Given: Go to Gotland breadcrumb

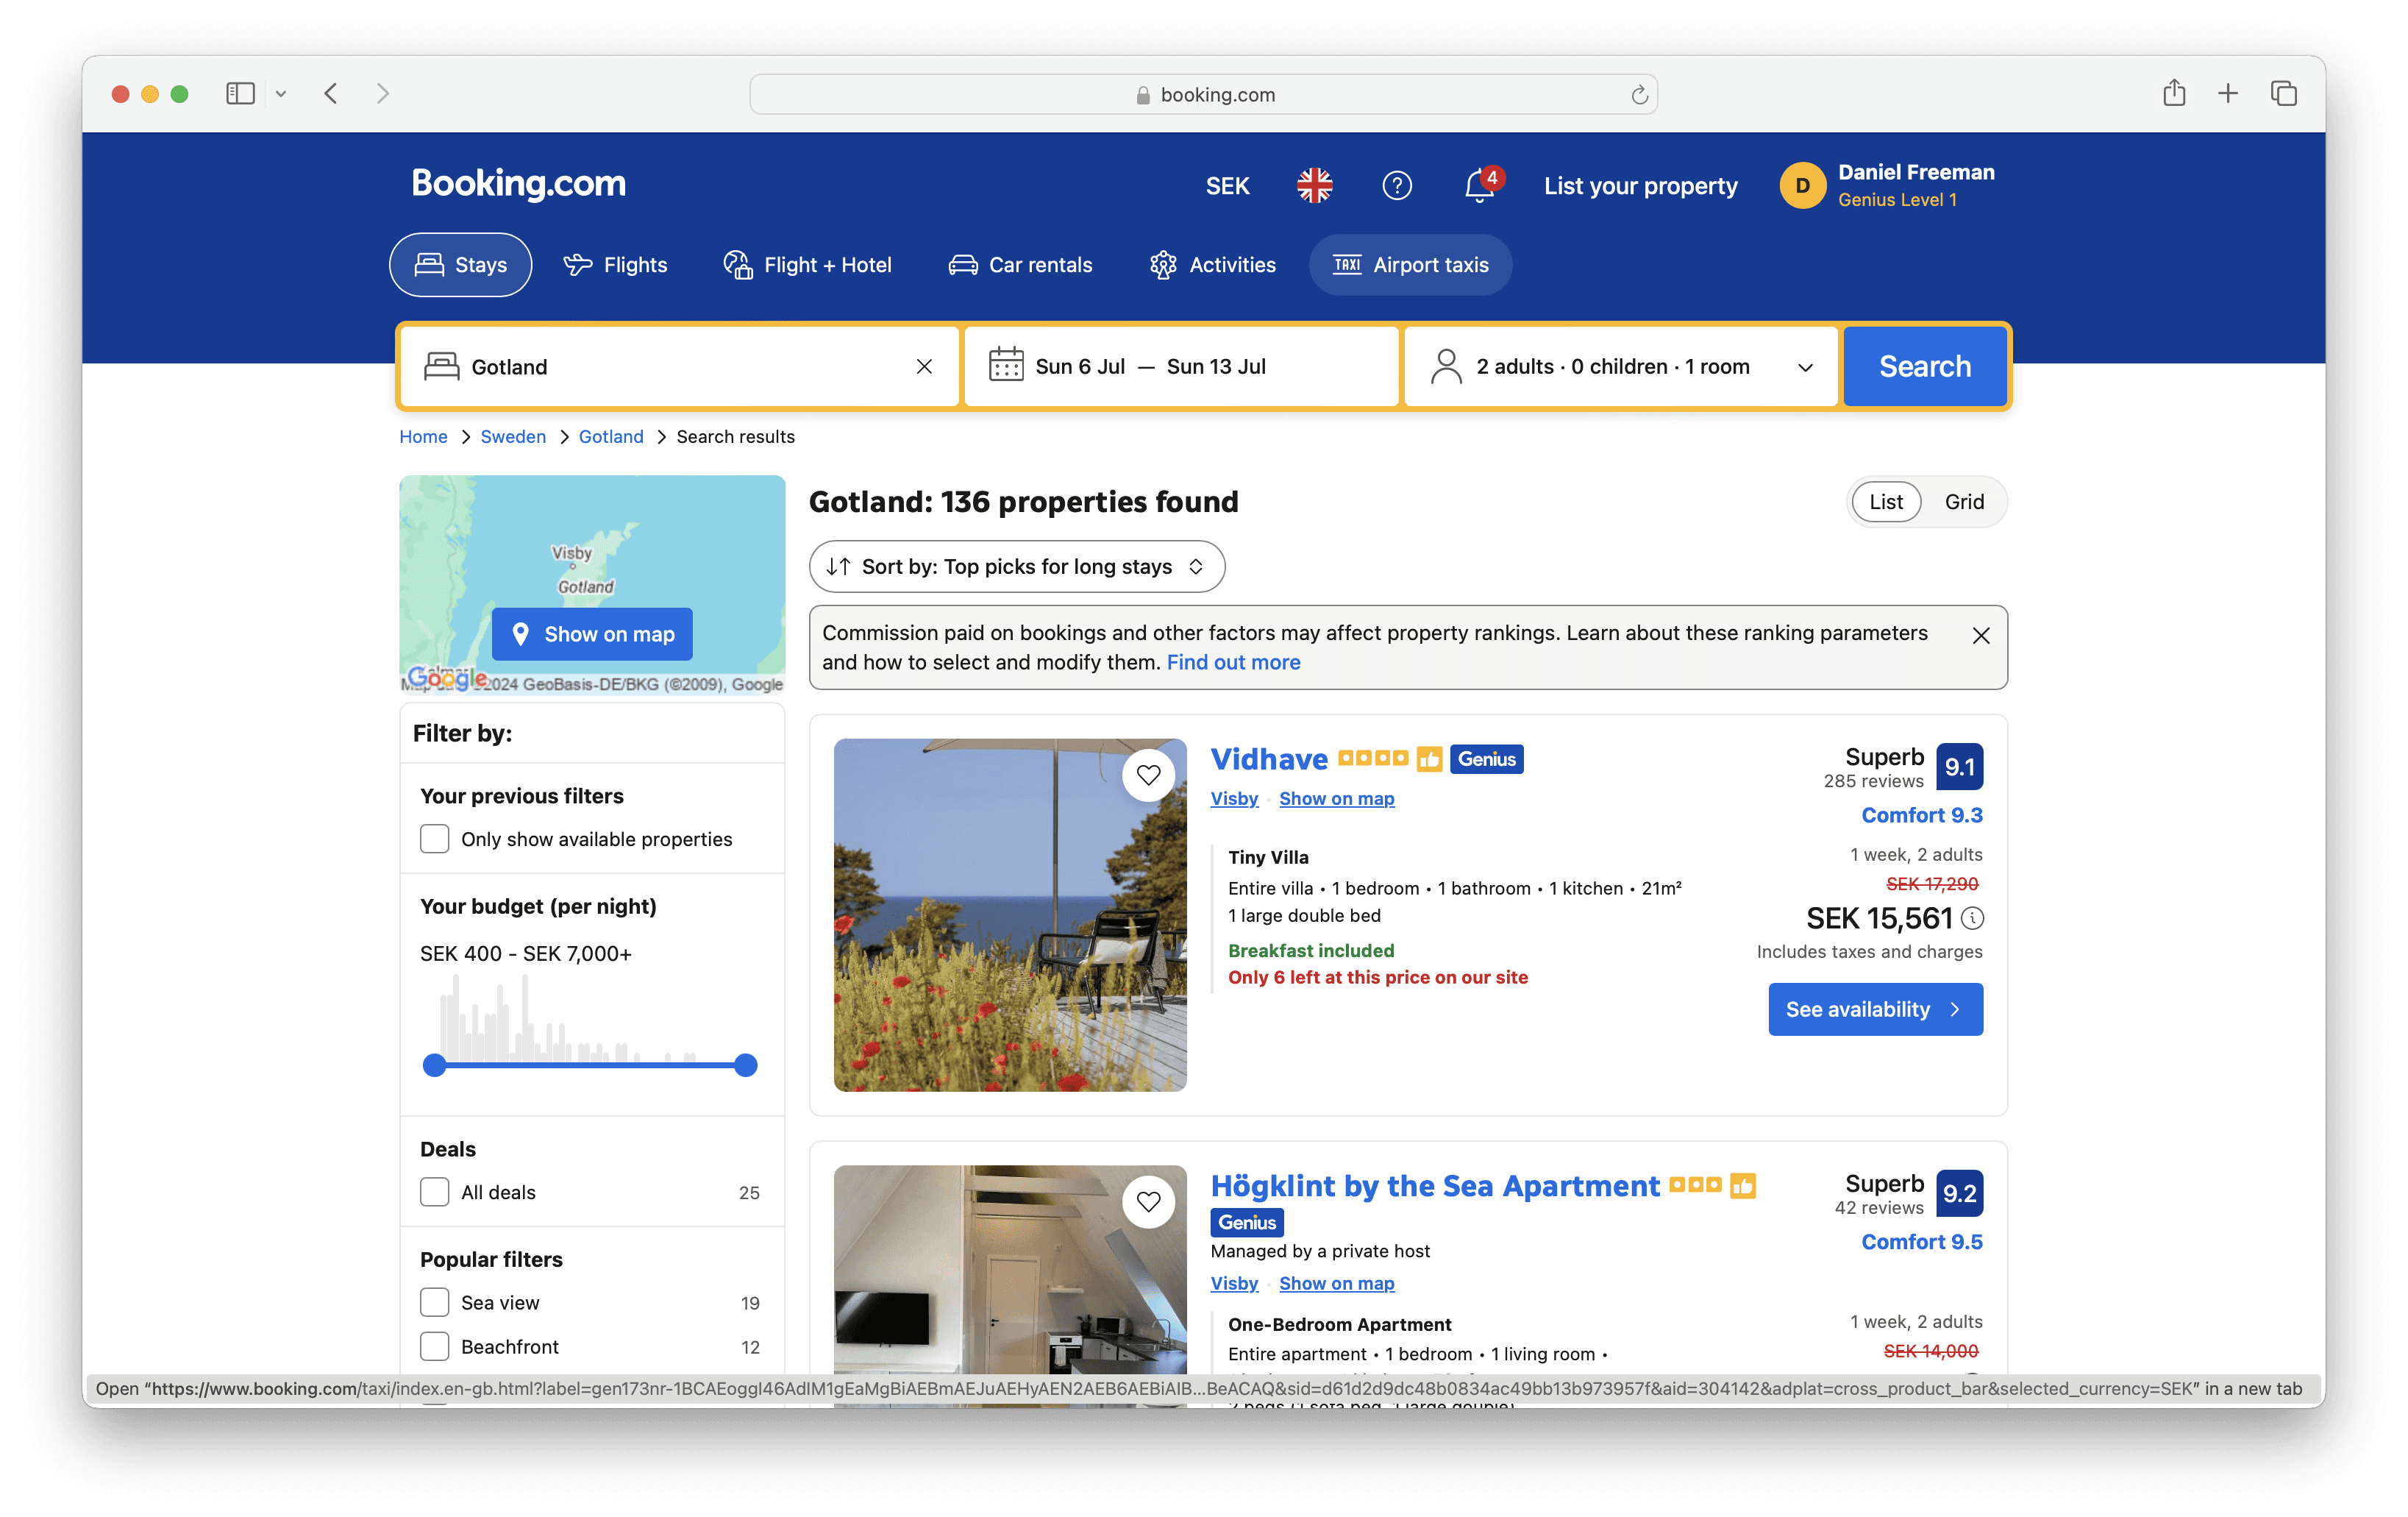Looking at the screenshot, I should coord(611,436).
